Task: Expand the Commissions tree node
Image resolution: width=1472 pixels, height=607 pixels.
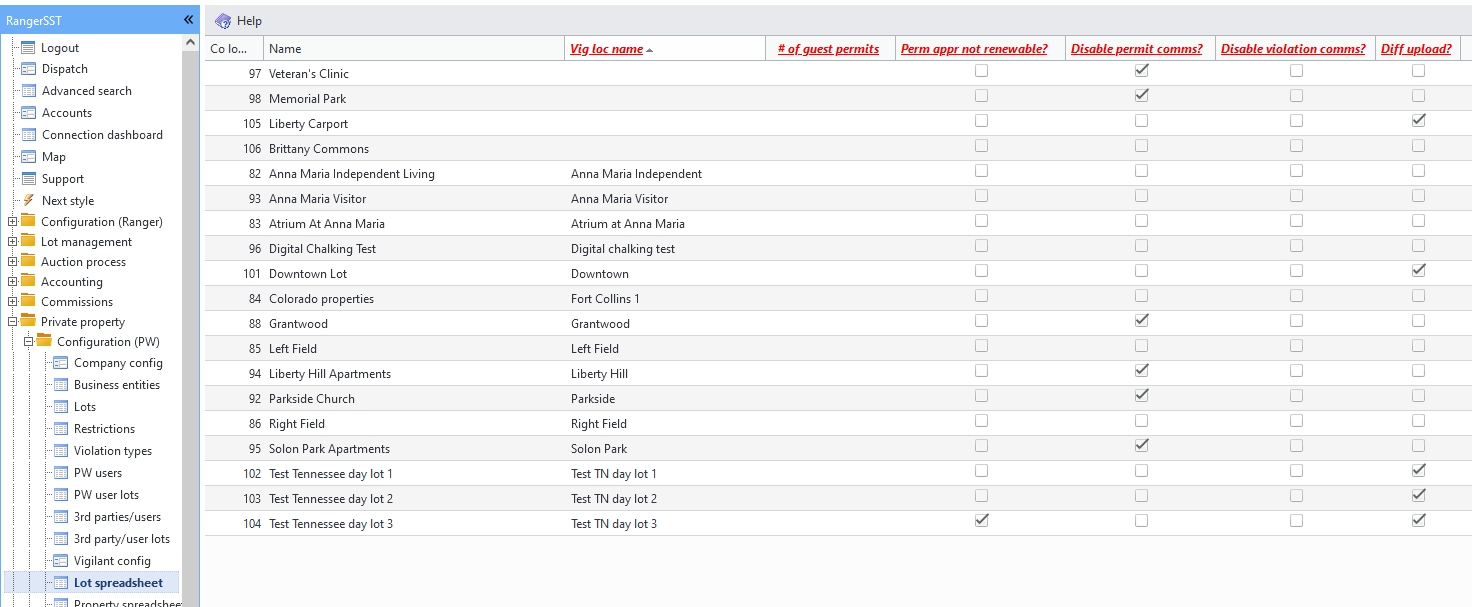Action: click(x=12, y=302)
